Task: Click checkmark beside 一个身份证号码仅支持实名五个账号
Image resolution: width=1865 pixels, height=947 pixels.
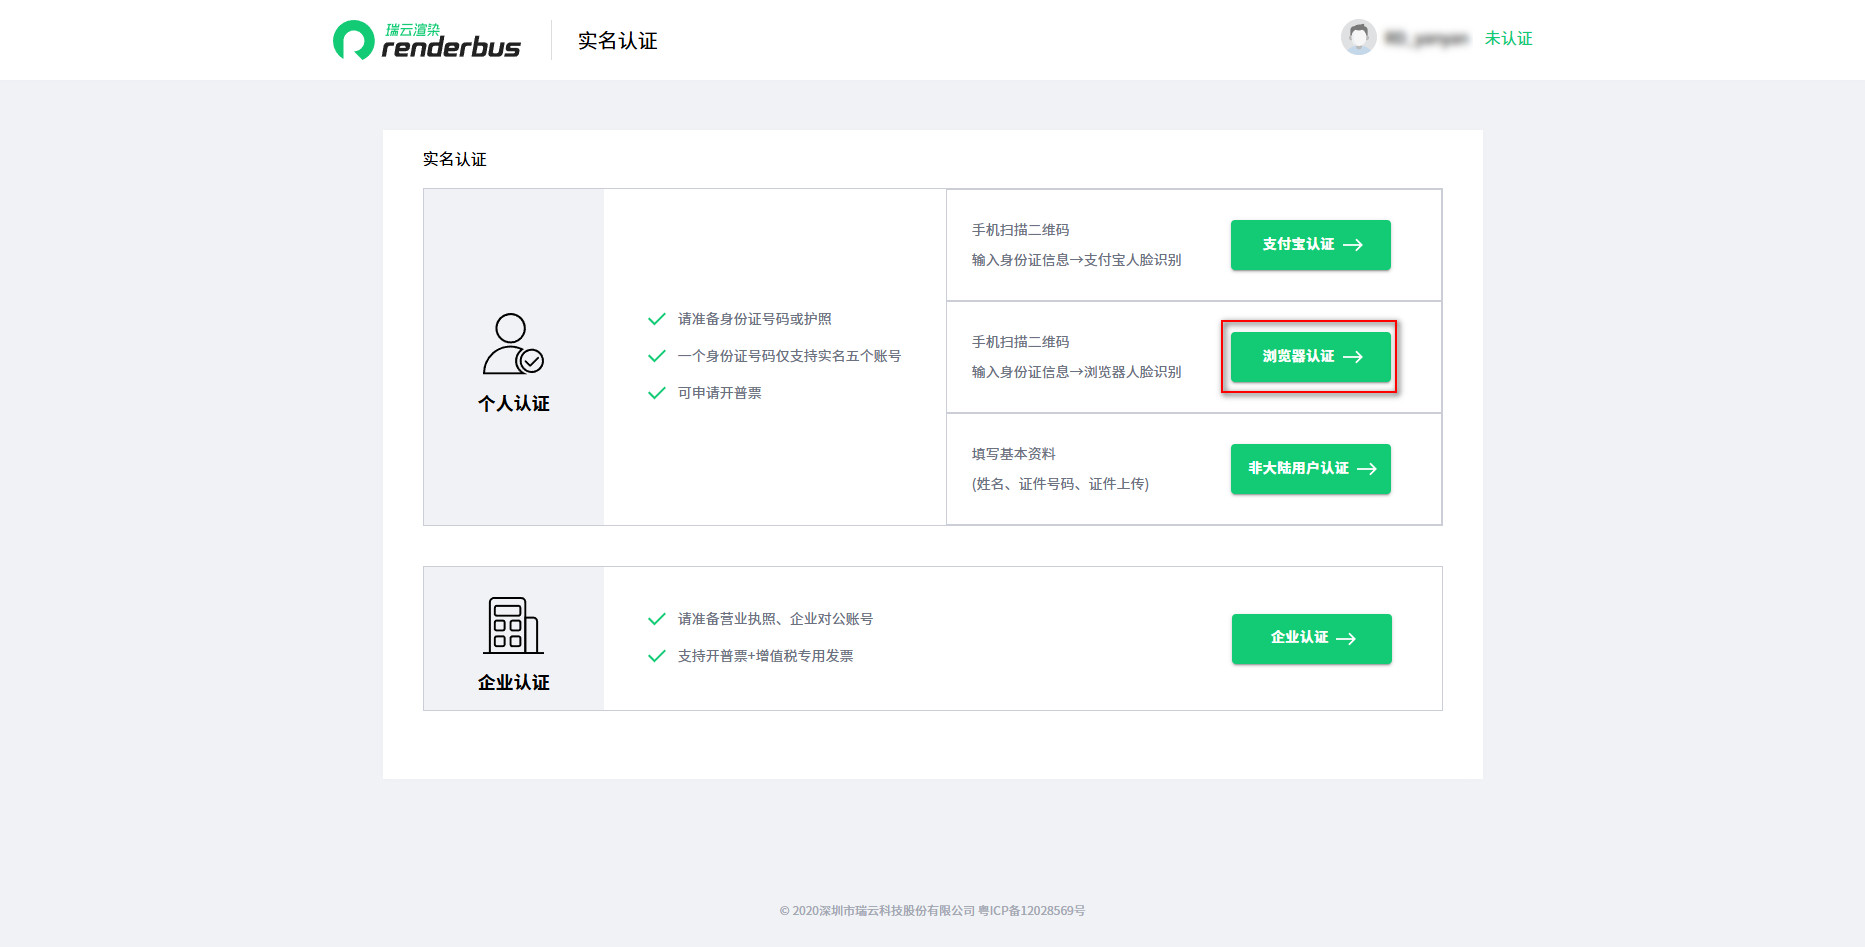Action: (x=657, y=356)
